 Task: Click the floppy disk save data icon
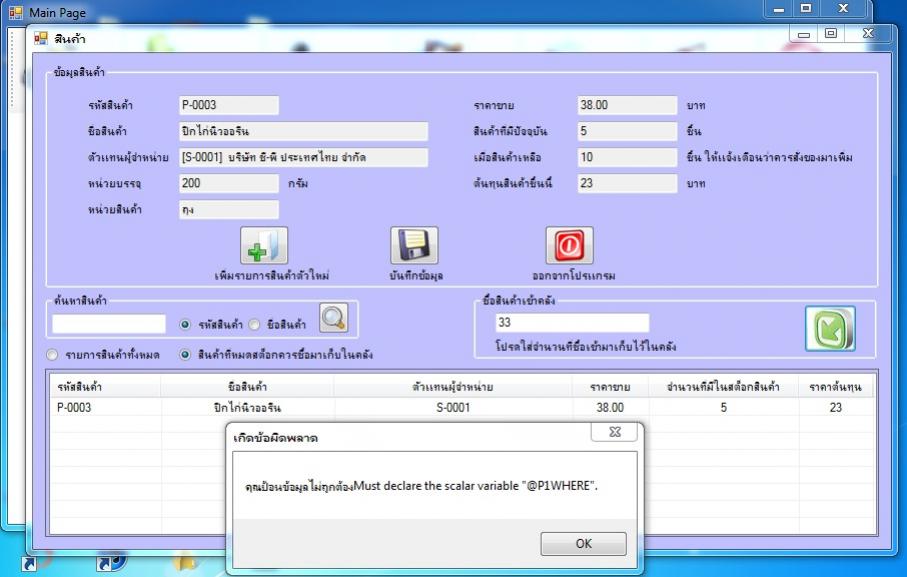tap(414, 245)
